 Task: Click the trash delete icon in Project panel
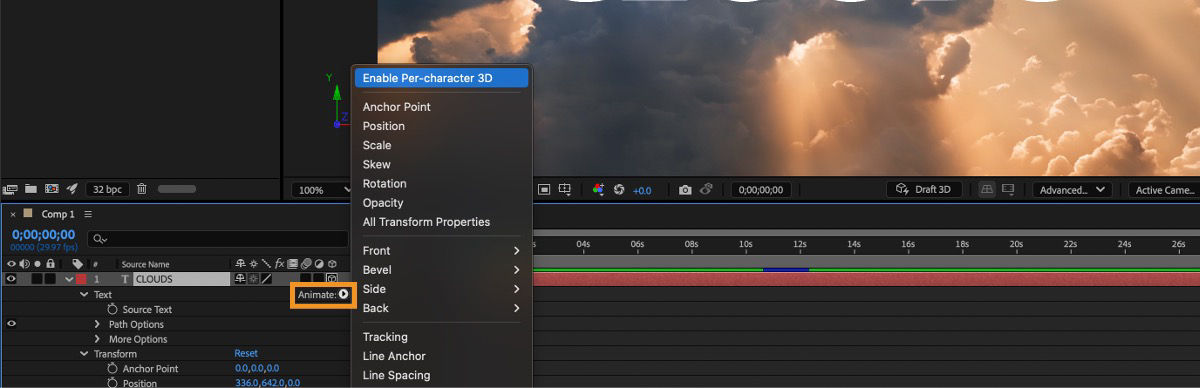coord(142,189)
